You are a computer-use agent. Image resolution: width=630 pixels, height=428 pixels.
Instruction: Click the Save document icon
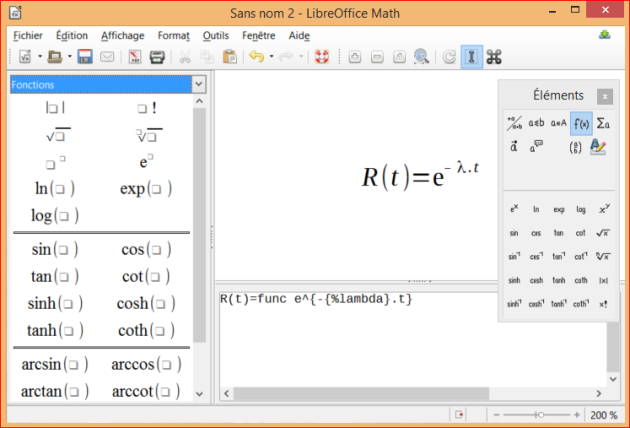point(85,57)
